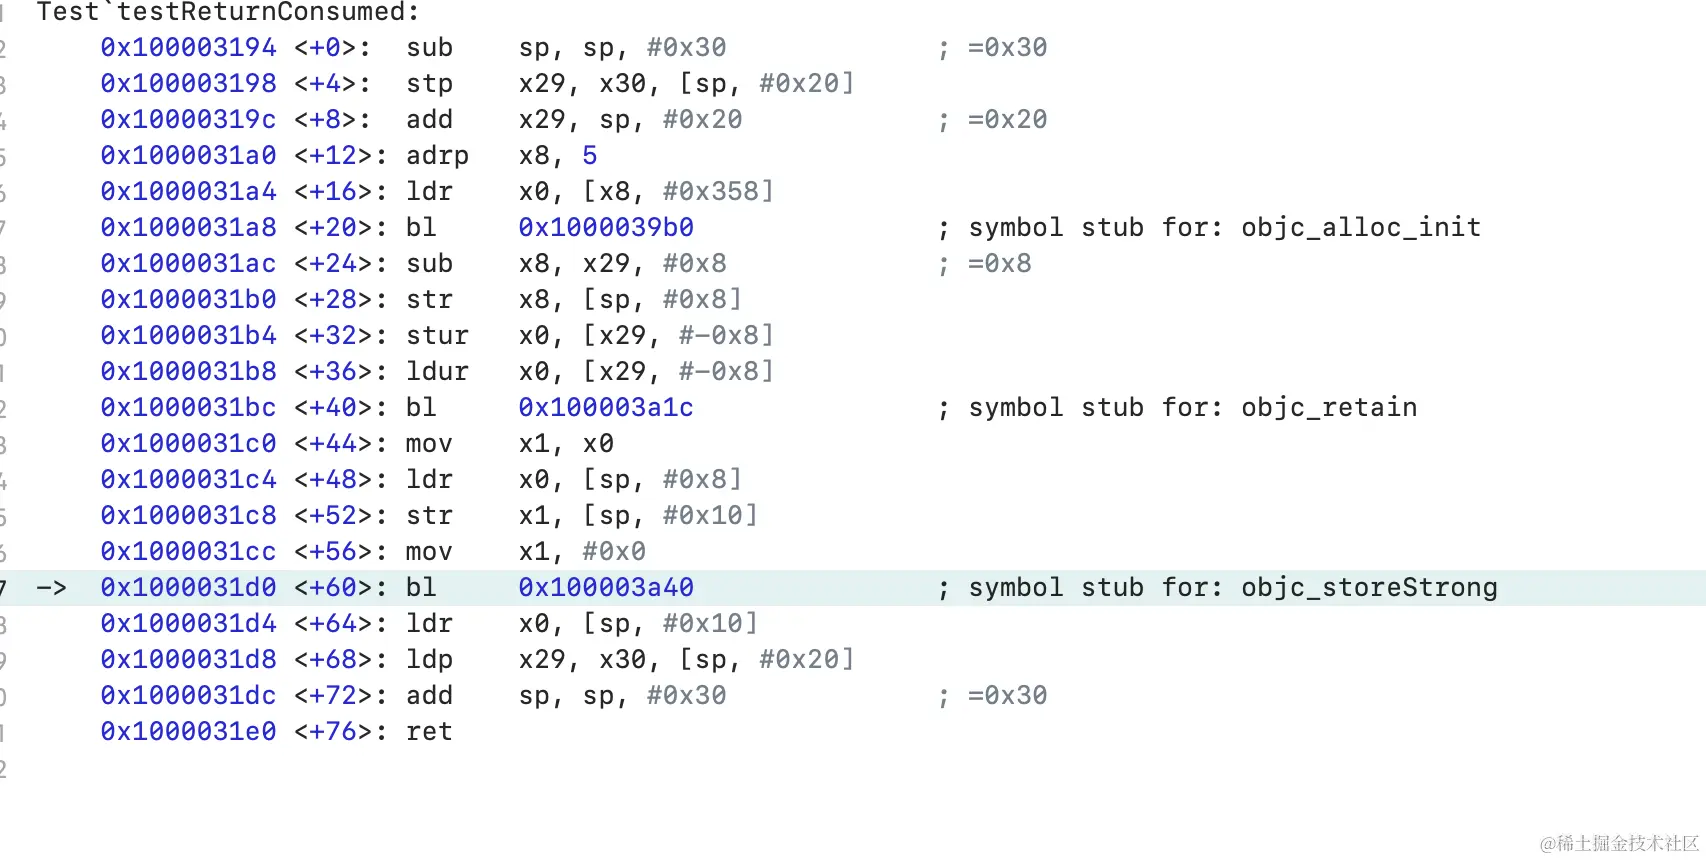
Task: Click the 'stp' mnemonic
Action: (x=429, y=84)
